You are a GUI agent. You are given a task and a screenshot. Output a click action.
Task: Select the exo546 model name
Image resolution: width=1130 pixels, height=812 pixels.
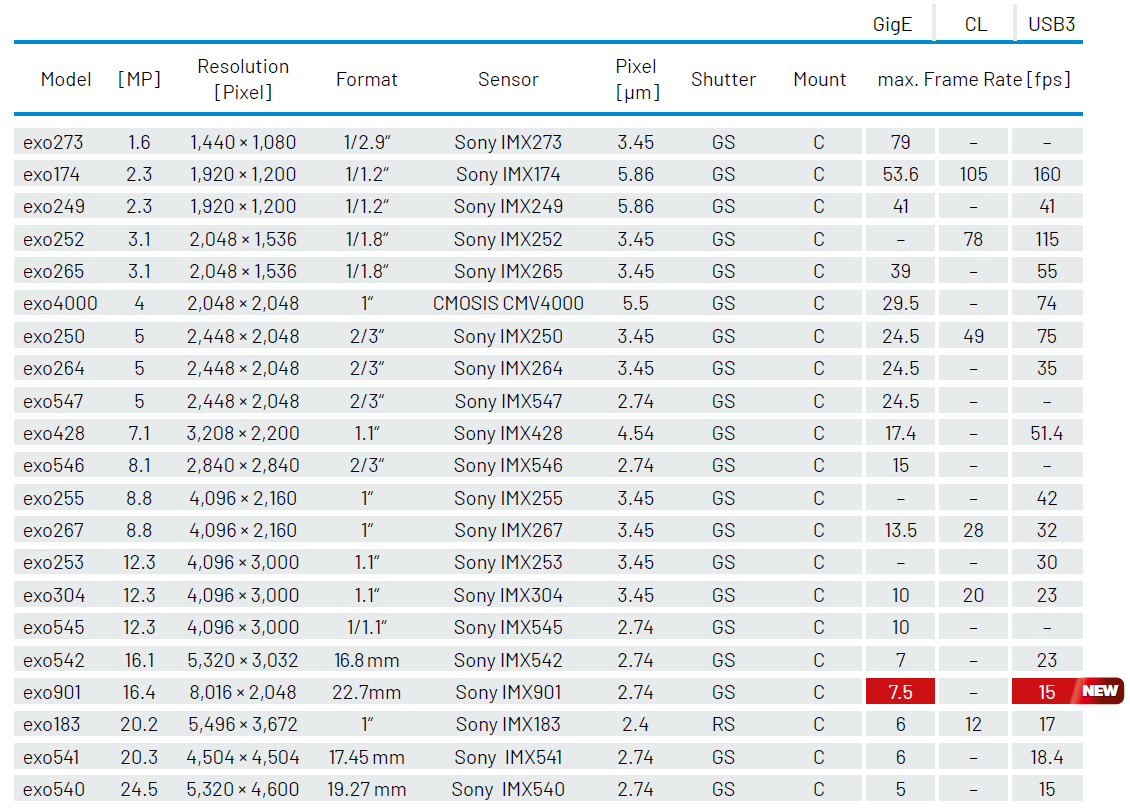(x=53, y=465)
